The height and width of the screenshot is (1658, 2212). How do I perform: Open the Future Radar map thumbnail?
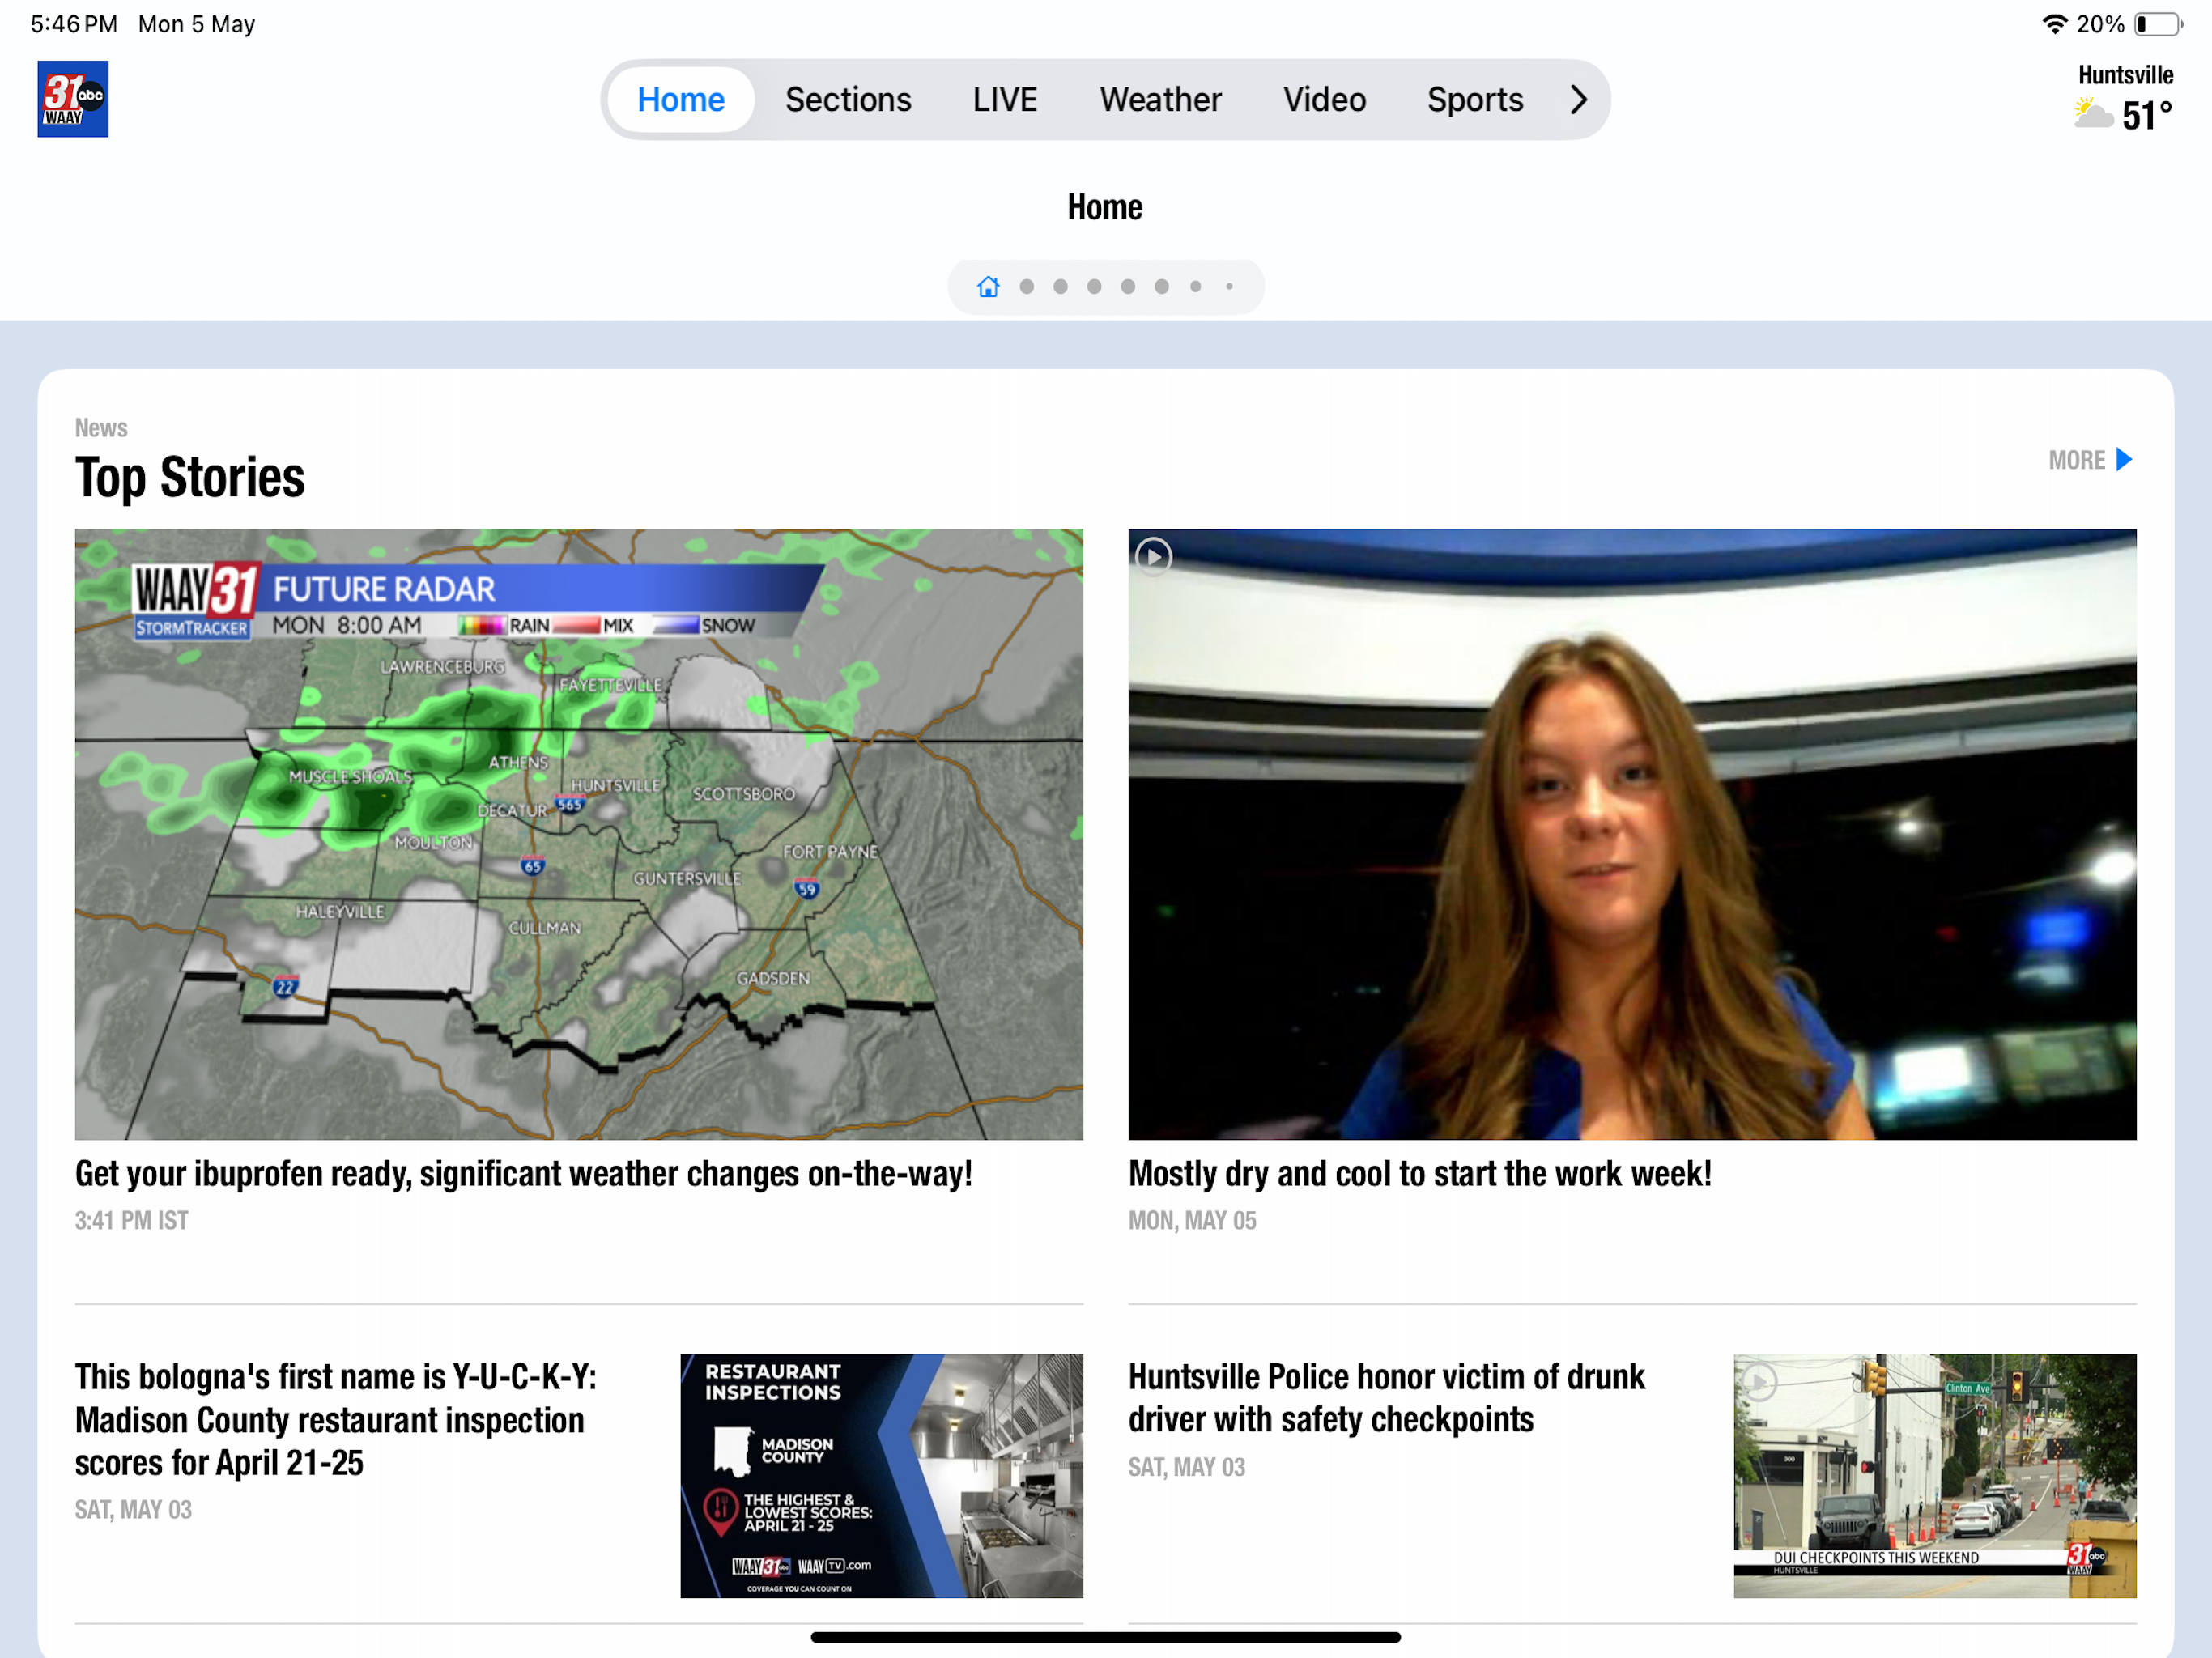pyautogui.click(x=579, y=834)
